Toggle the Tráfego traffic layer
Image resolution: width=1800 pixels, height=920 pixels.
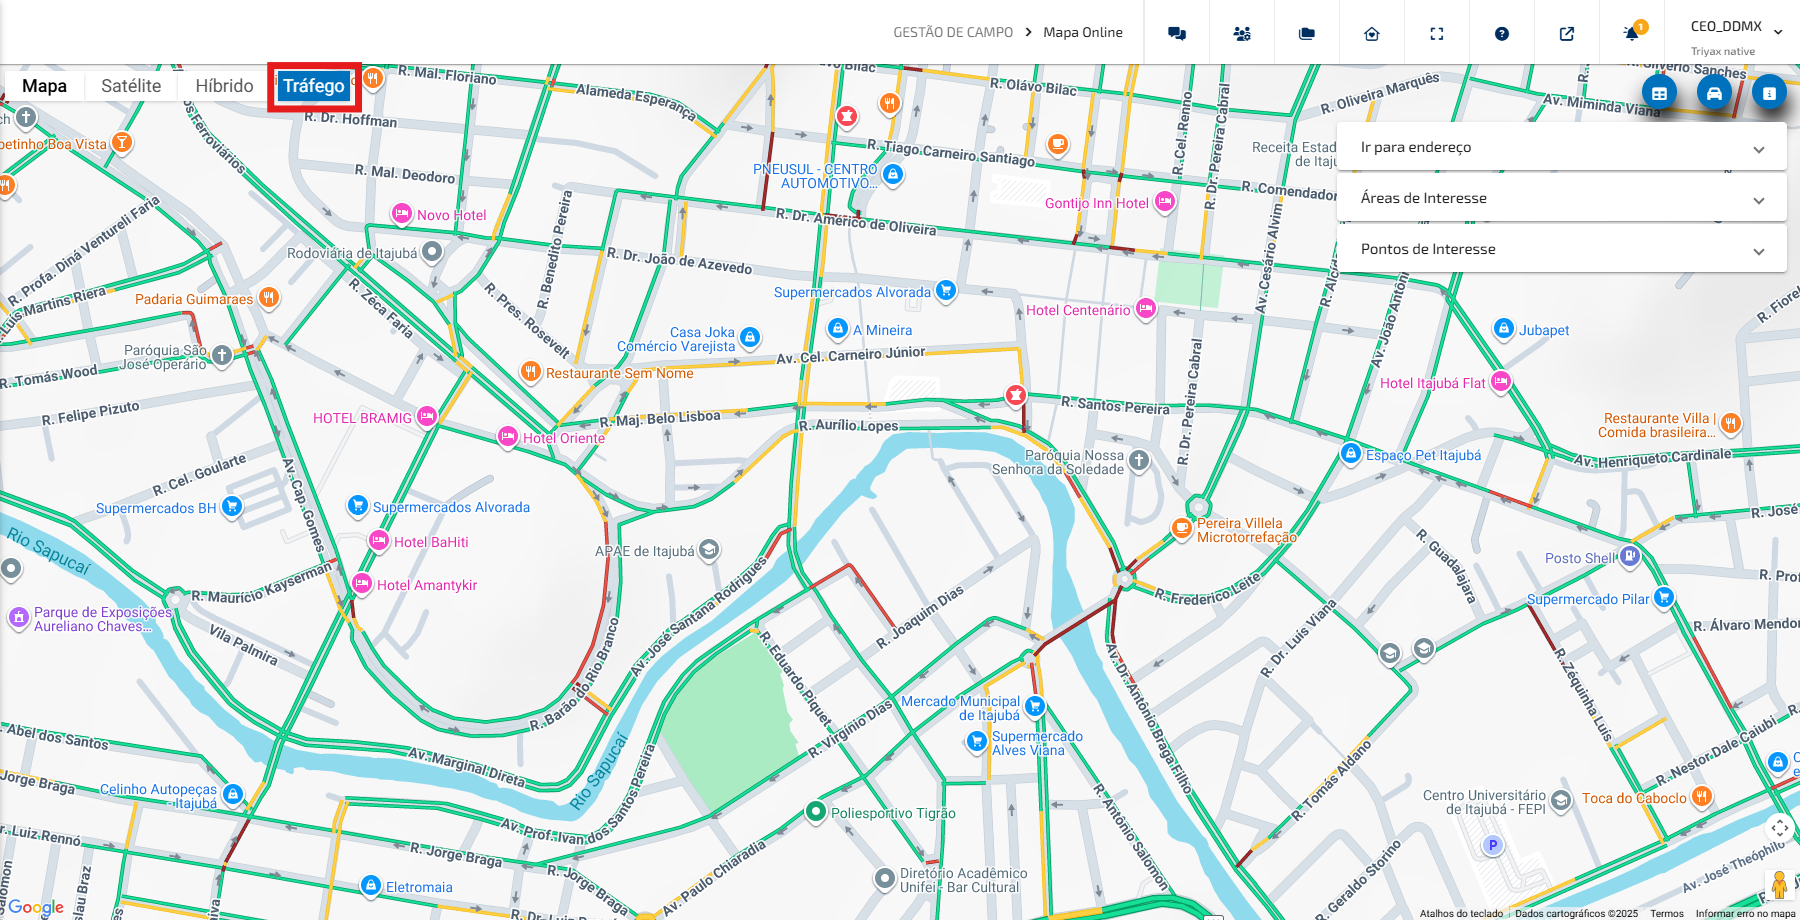[x=314, y=86]
